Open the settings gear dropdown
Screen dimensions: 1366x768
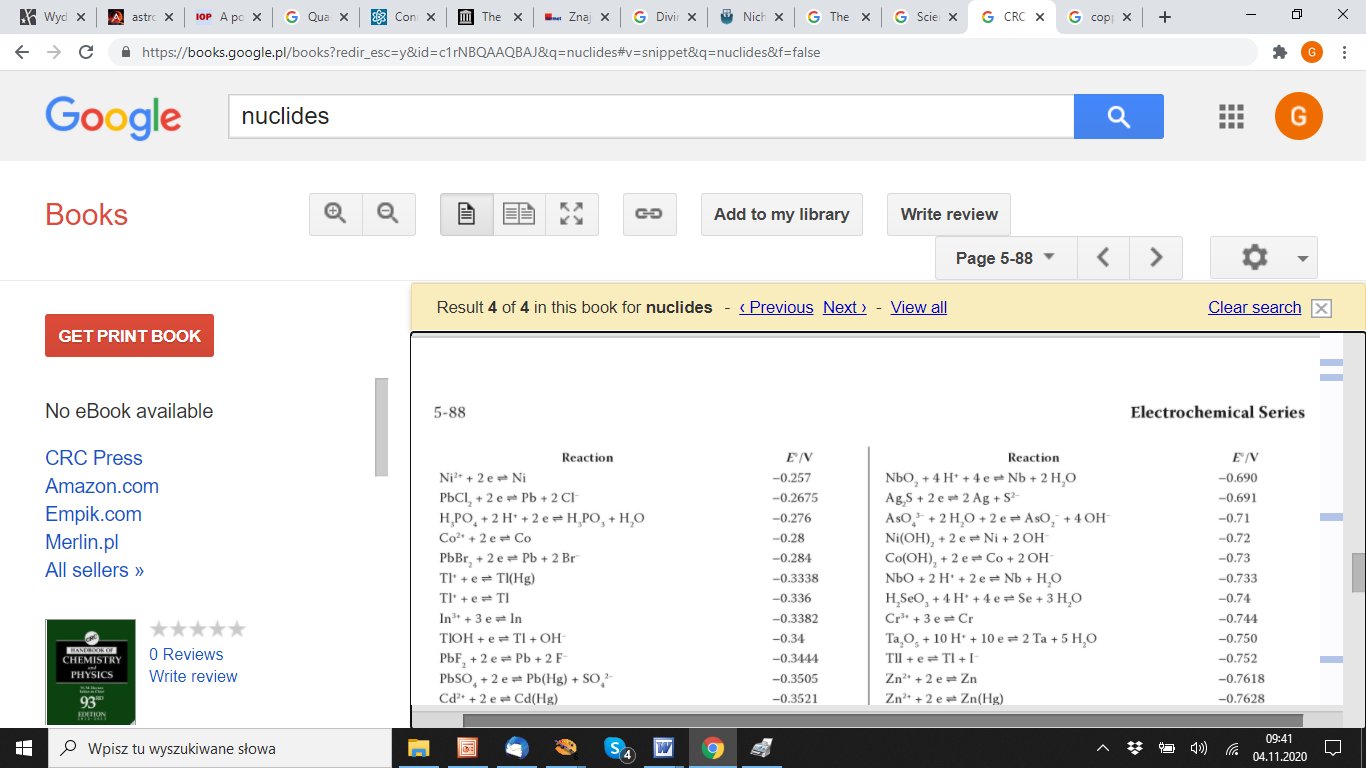[x=1263, y=258]
